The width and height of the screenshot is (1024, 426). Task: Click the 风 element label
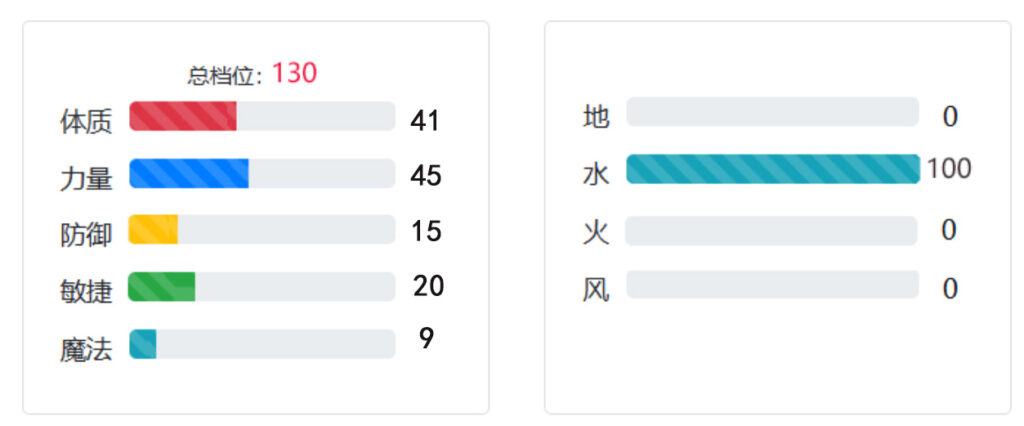pos(596,291)
